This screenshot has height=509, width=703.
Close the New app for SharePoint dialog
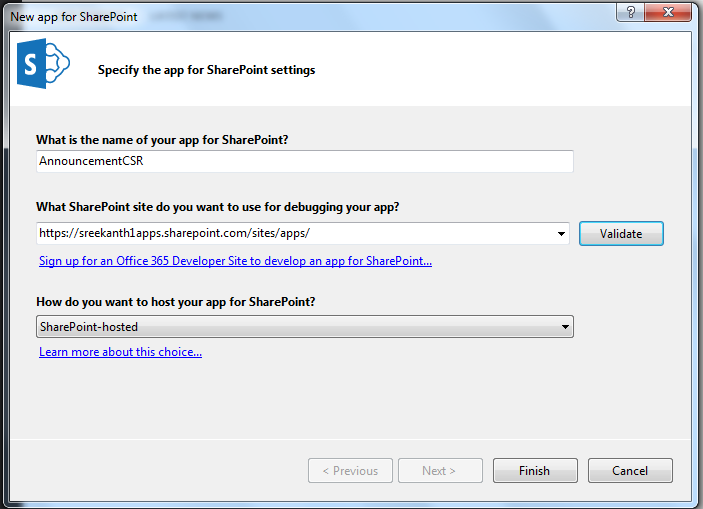coord(669,15)
